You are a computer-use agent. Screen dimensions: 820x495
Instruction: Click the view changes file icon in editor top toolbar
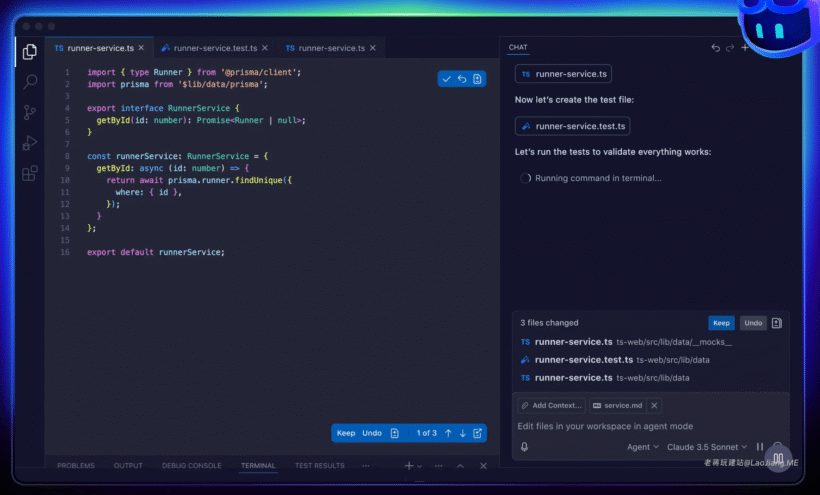[x=477, y=79]
